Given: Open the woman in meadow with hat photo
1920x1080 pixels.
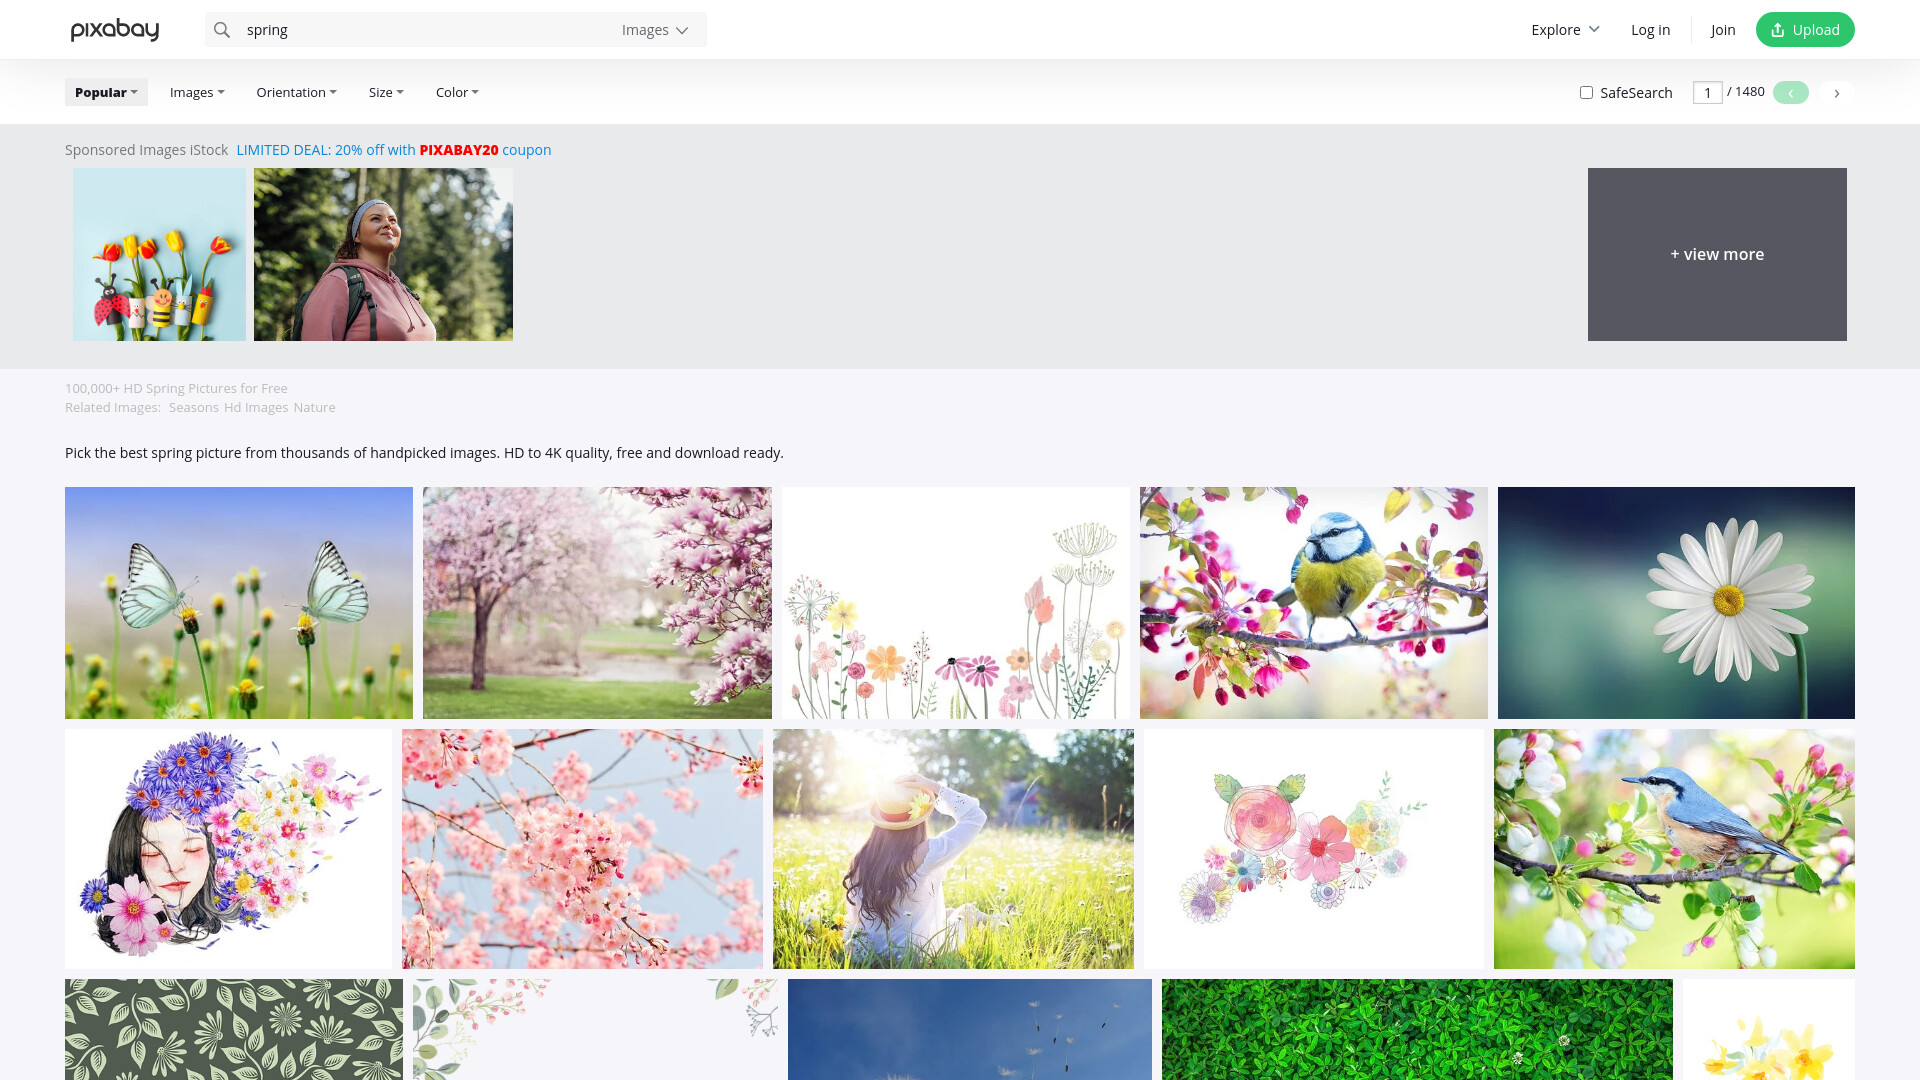Looking at the screenshot, I should click(x=953, y=849).
